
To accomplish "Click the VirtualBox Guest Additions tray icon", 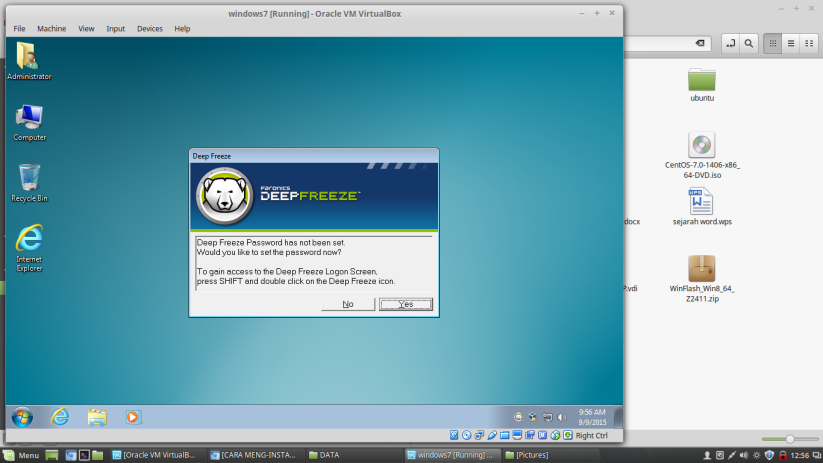I will coord(532,417).
